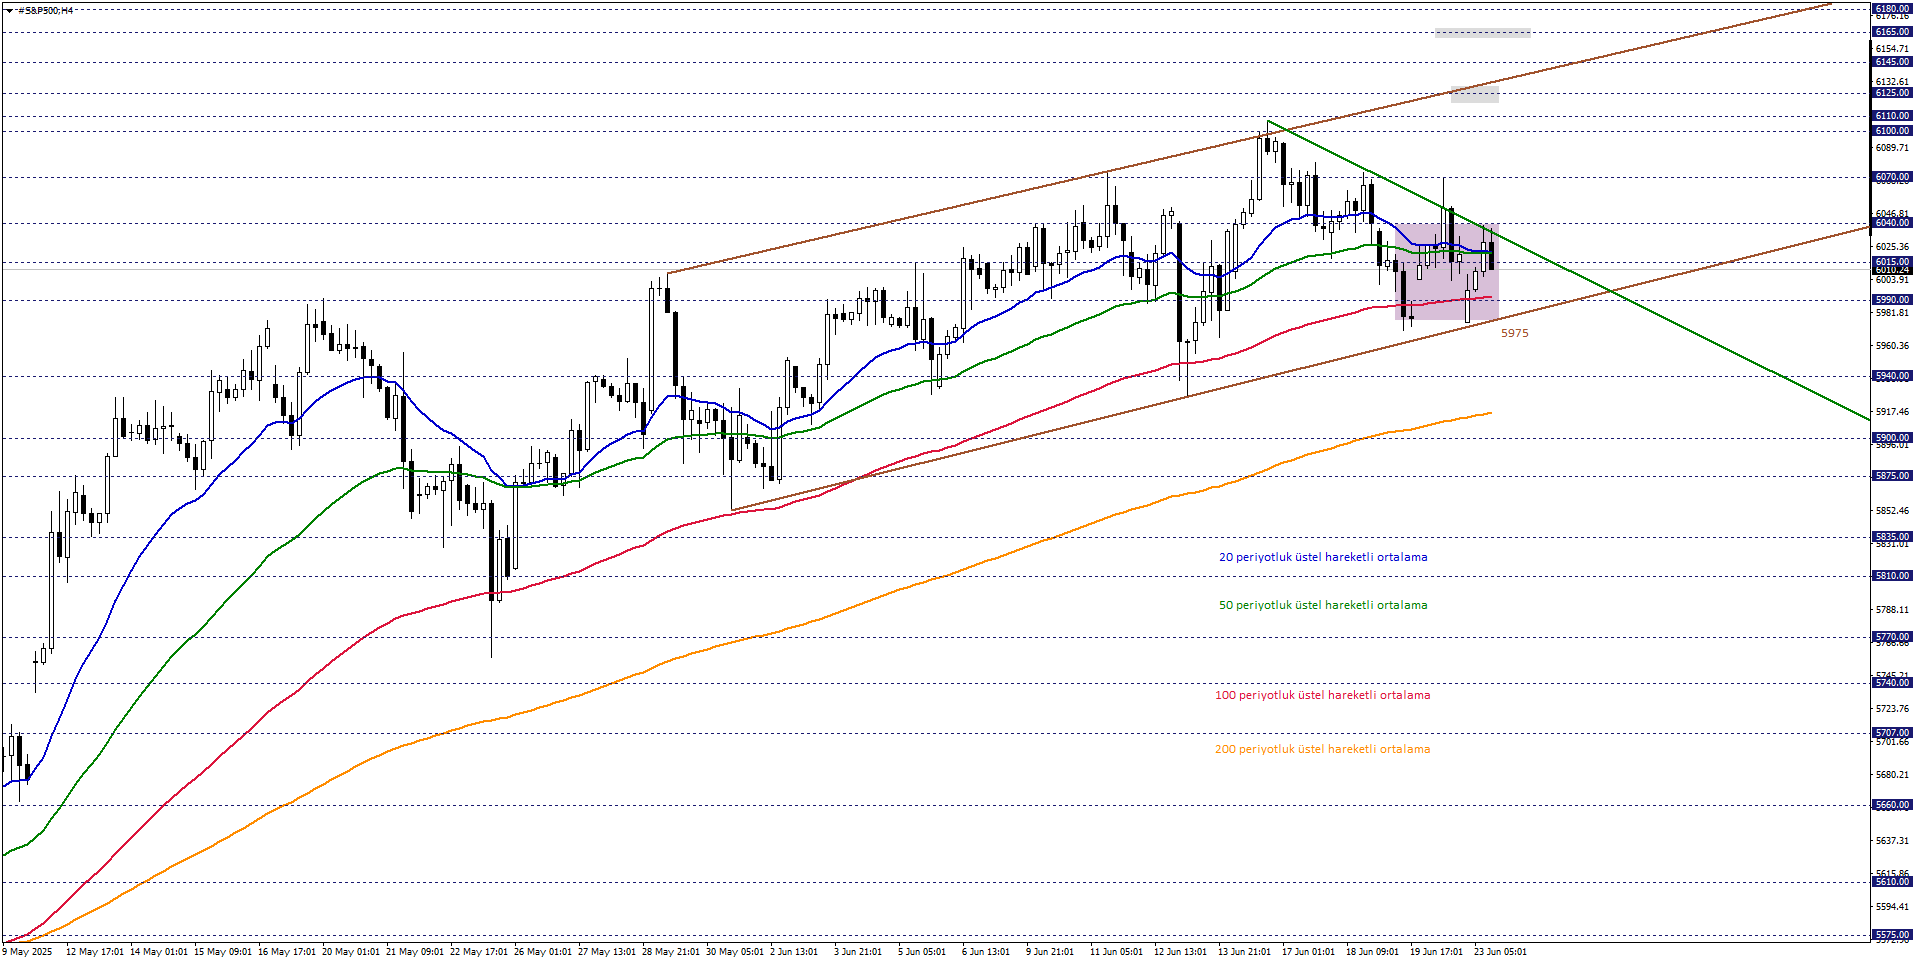This screenshot has width=1916, height=963.
Task: Click the 5960.36 axis scale value
Action: pyautogui.click(x=1892, y=346)
